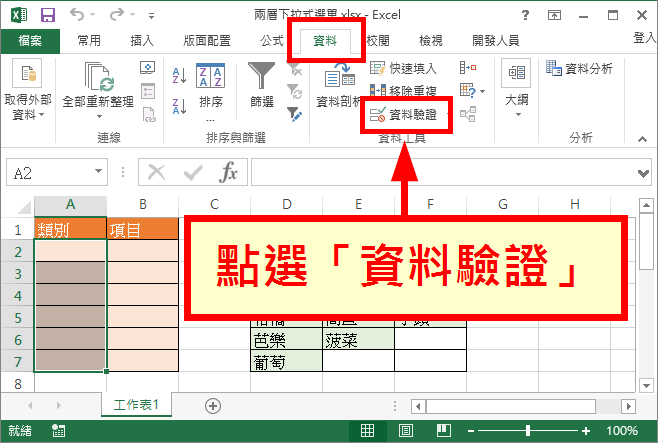
Task: Open the Advanced filter icon
Action: 295,114
